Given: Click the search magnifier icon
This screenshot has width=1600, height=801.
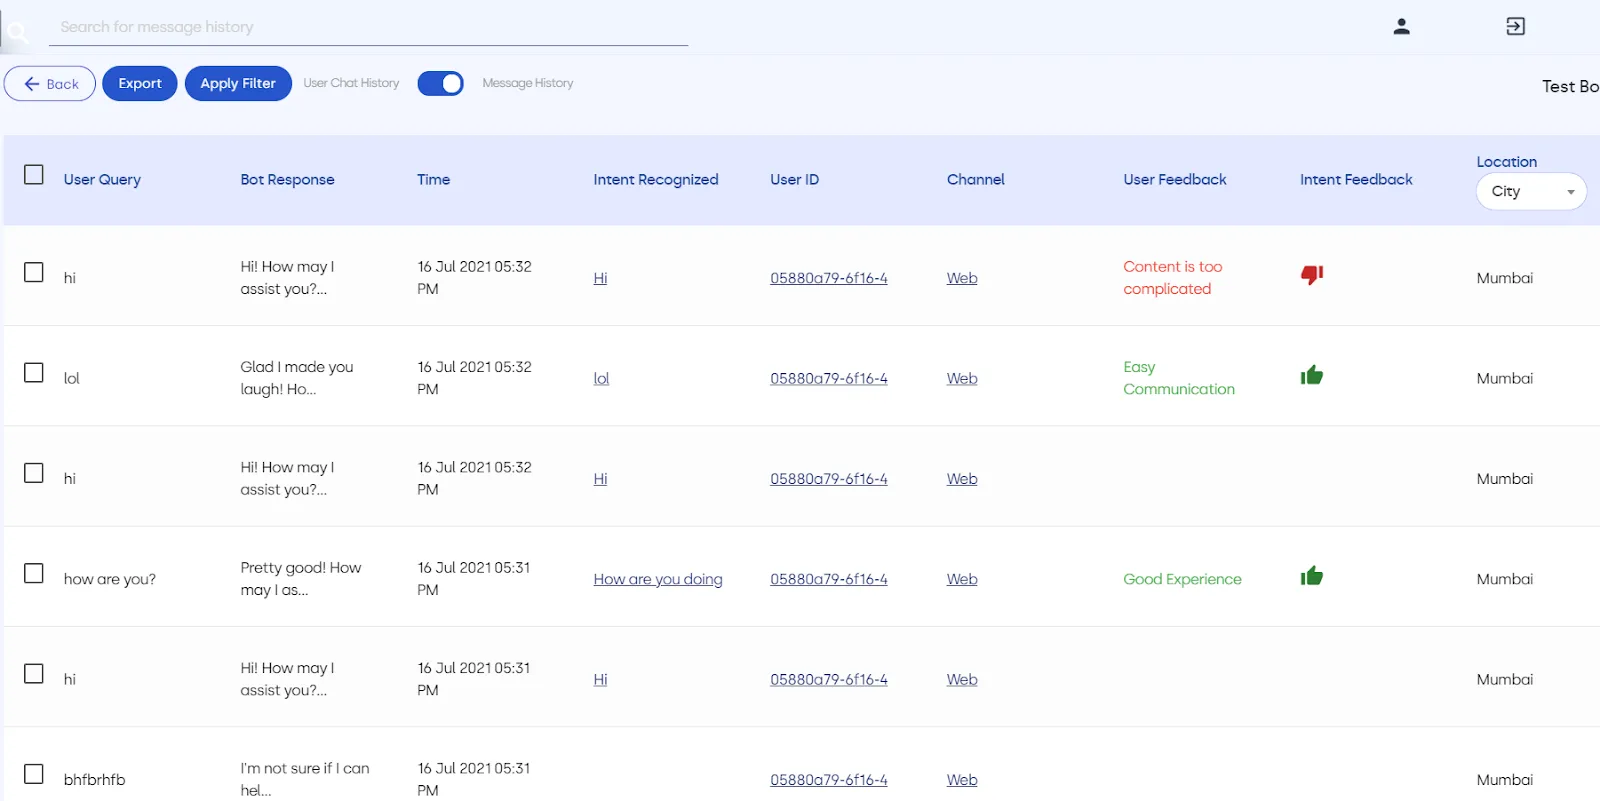Looking at the screenshot, I should pyautogui.click(x=16, y=32).
